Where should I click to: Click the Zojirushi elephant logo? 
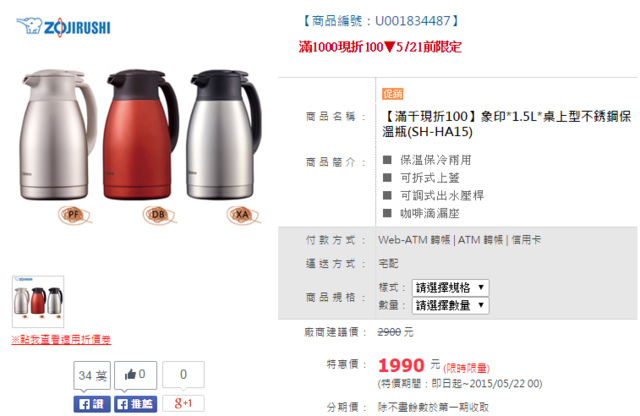(63, 27)
